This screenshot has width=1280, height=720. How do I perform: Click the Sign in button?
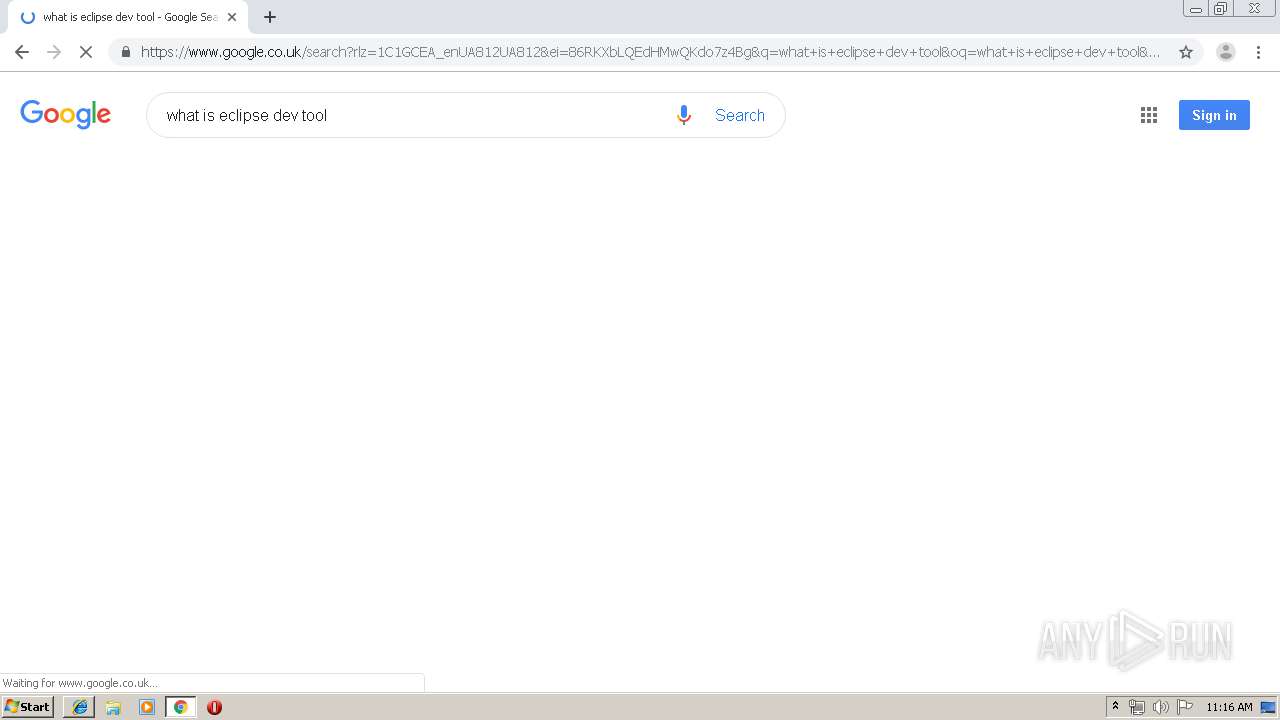(1214, 115)
